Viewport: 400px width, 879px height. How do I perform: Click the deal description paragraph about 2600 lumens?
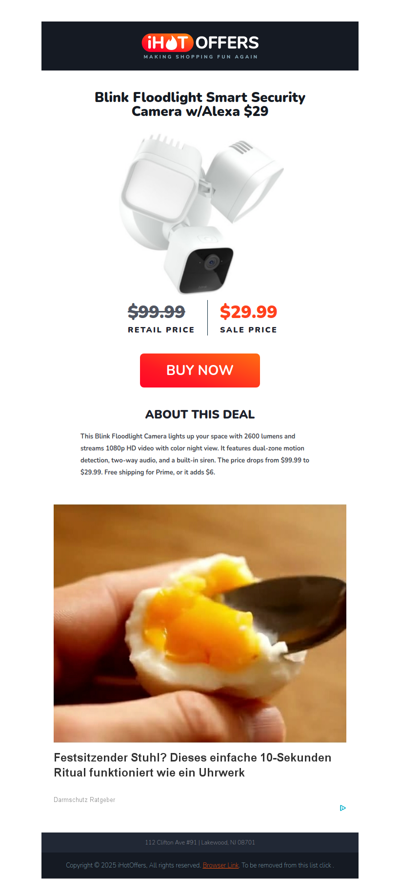coord(195,454)
